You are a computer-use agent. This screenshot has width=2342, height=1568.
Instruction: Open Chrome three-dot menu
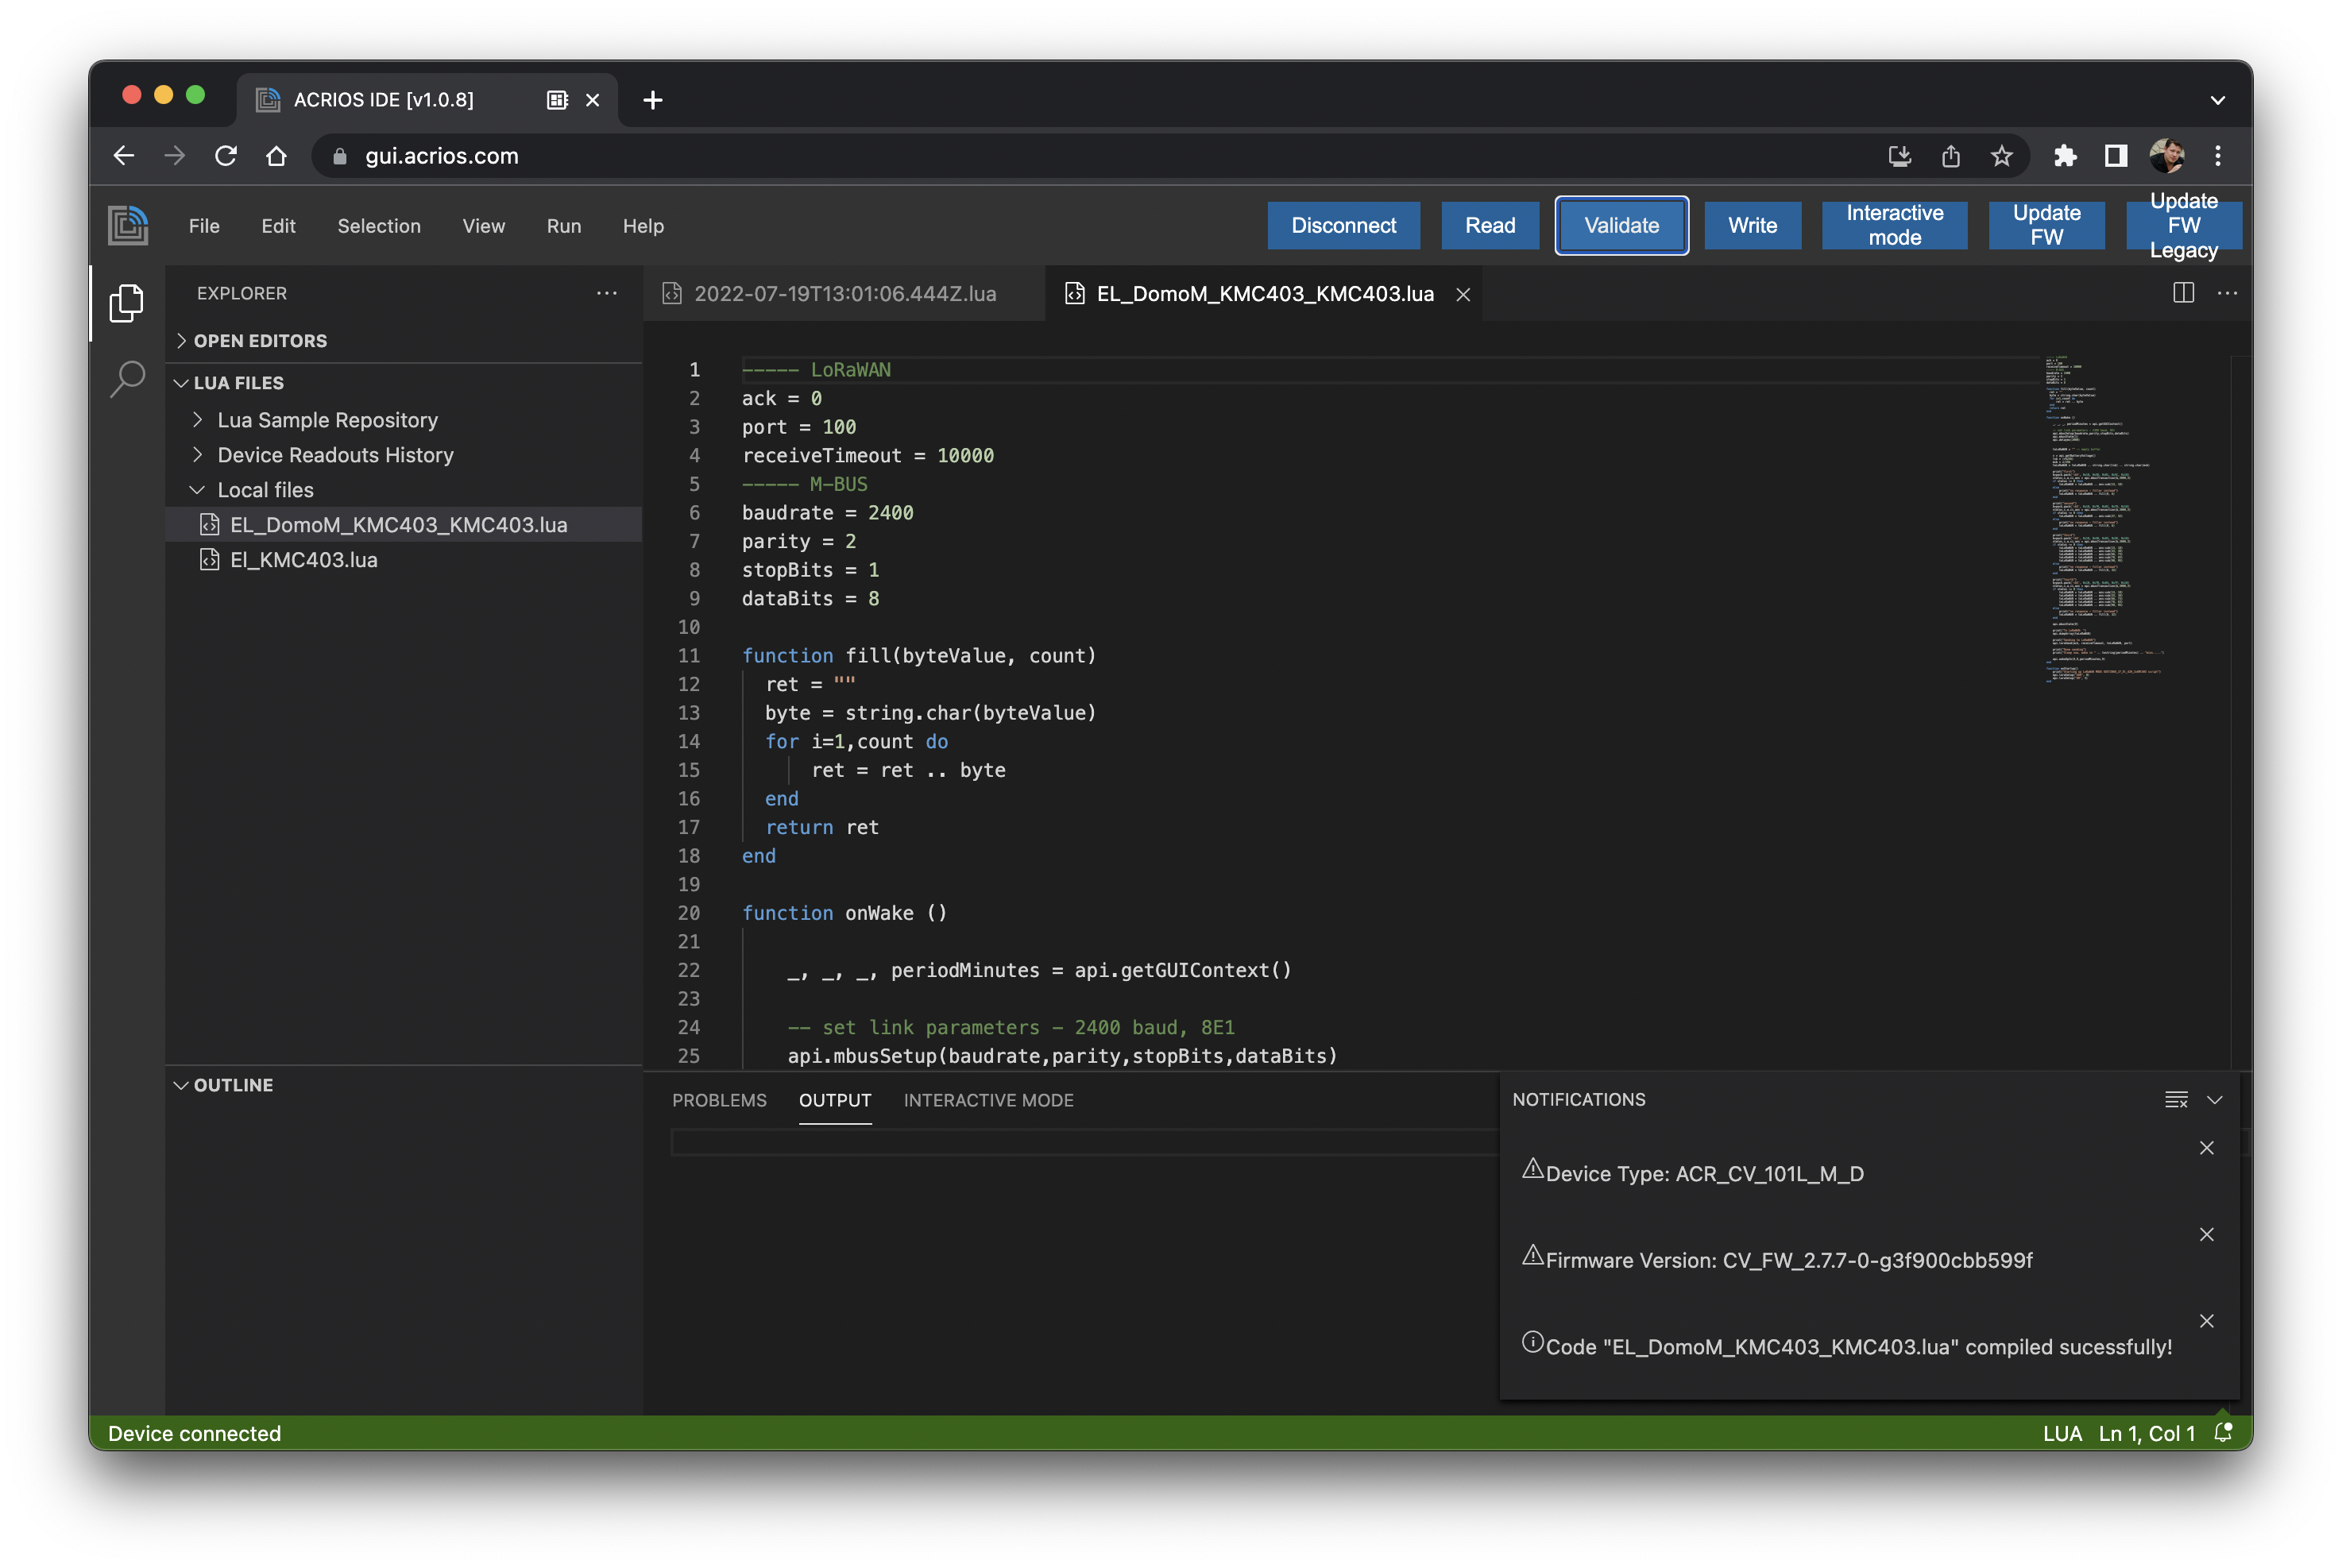tap(2217, 155)
